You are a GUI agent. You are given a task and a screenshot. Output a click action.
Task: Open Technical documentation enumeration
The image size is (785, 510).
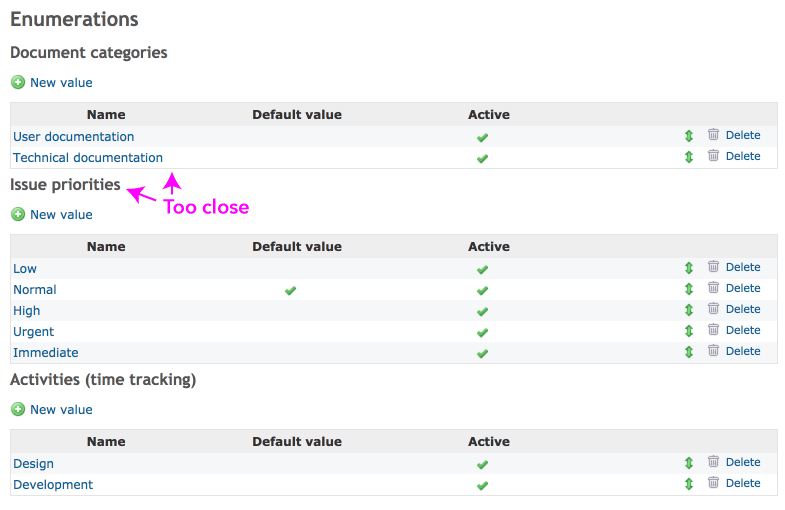88,158
